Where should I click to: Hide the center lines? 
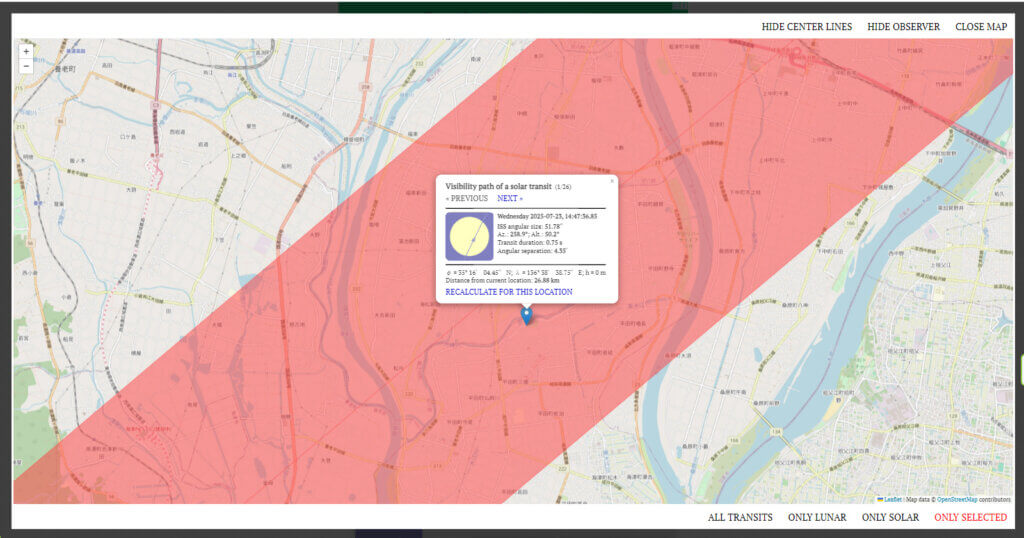[x=807, y=27]
